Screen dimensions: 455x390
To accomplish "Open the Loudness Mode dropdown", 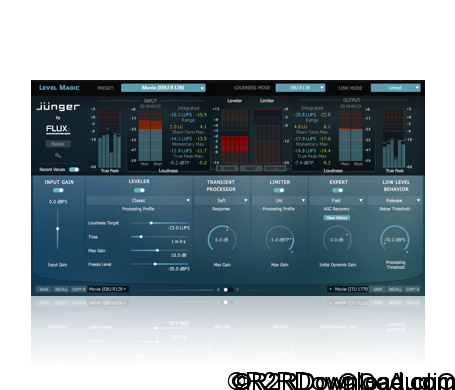I will point(300,88).
